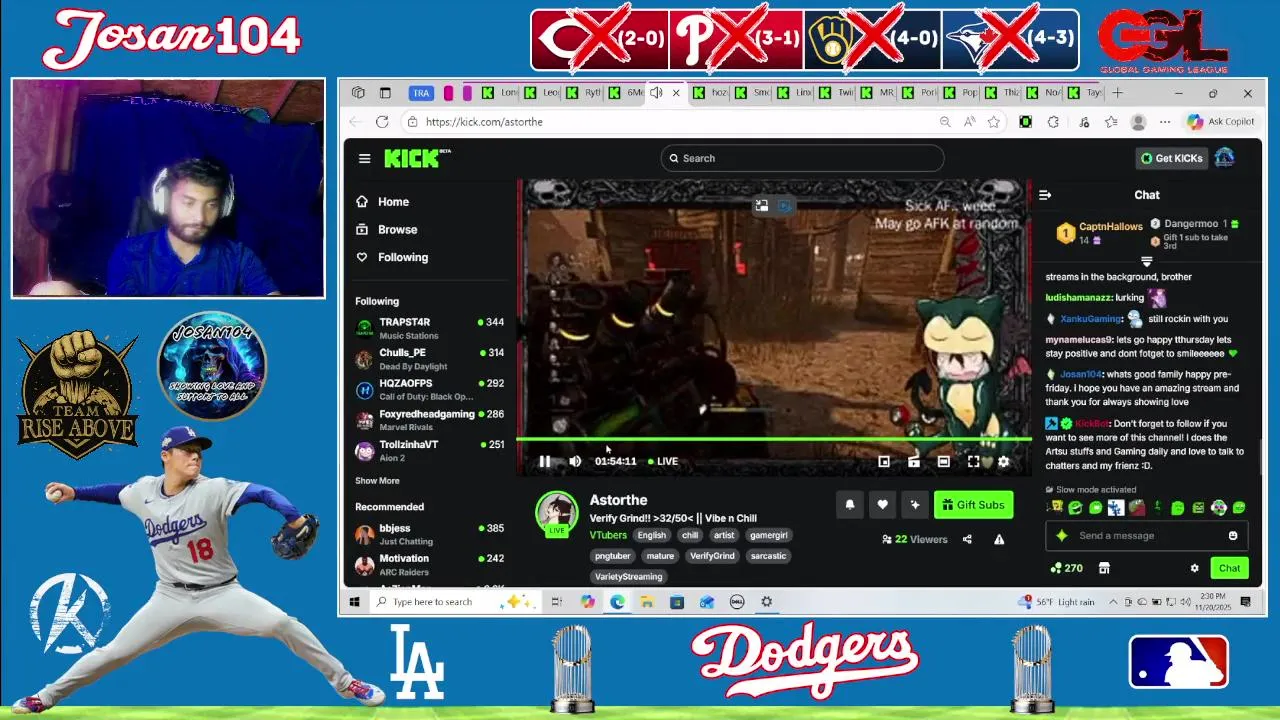The height and width of the screenshot is (720, 1280).
Task: Open Microsoft Edge from the taskbar
Action: coord(617,602)
